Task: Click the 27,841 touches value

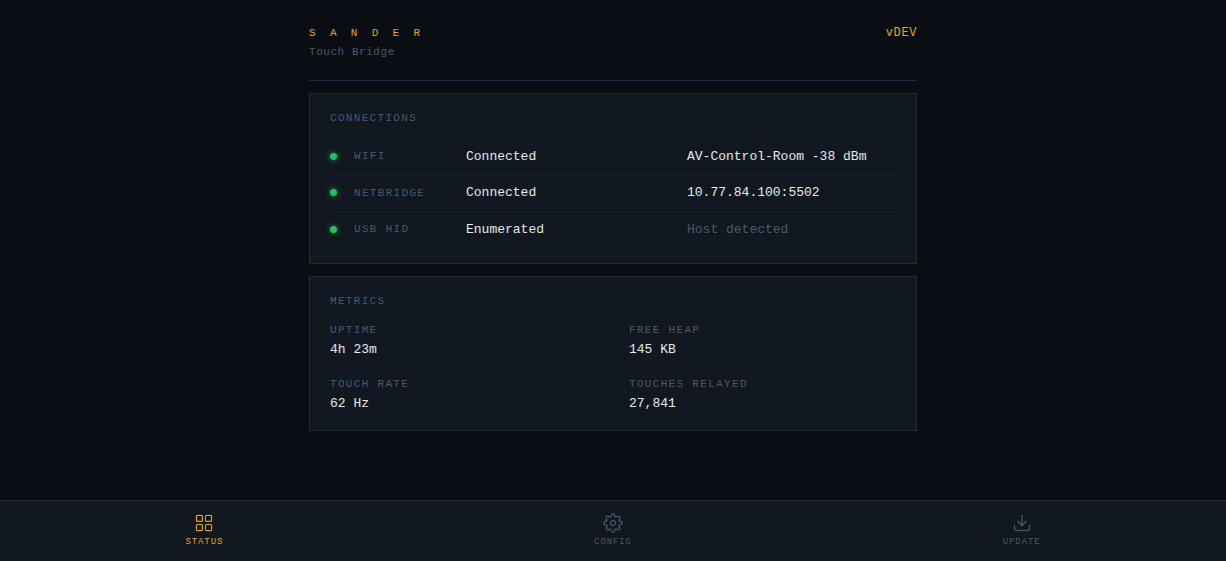Action: [x=652, y=403]
